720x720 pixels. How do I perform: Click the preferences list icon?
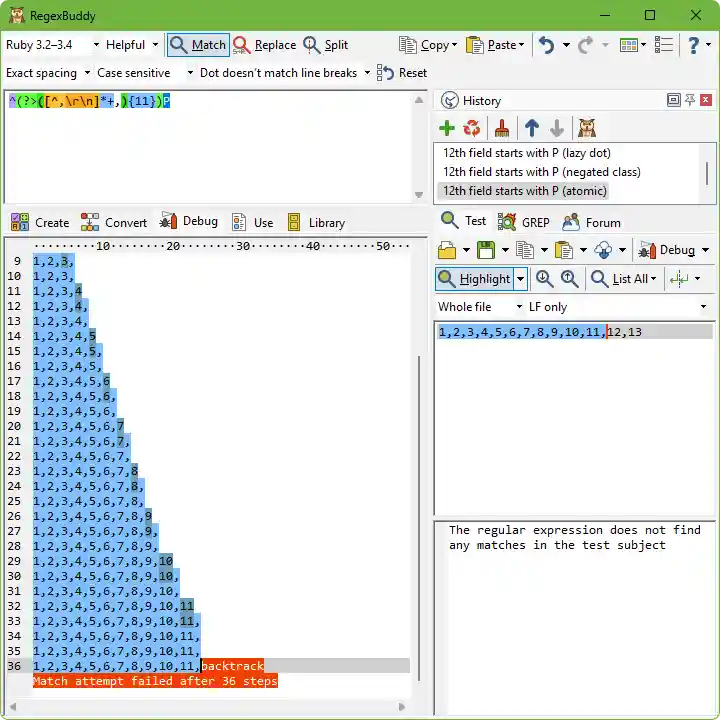coord(664,45)
